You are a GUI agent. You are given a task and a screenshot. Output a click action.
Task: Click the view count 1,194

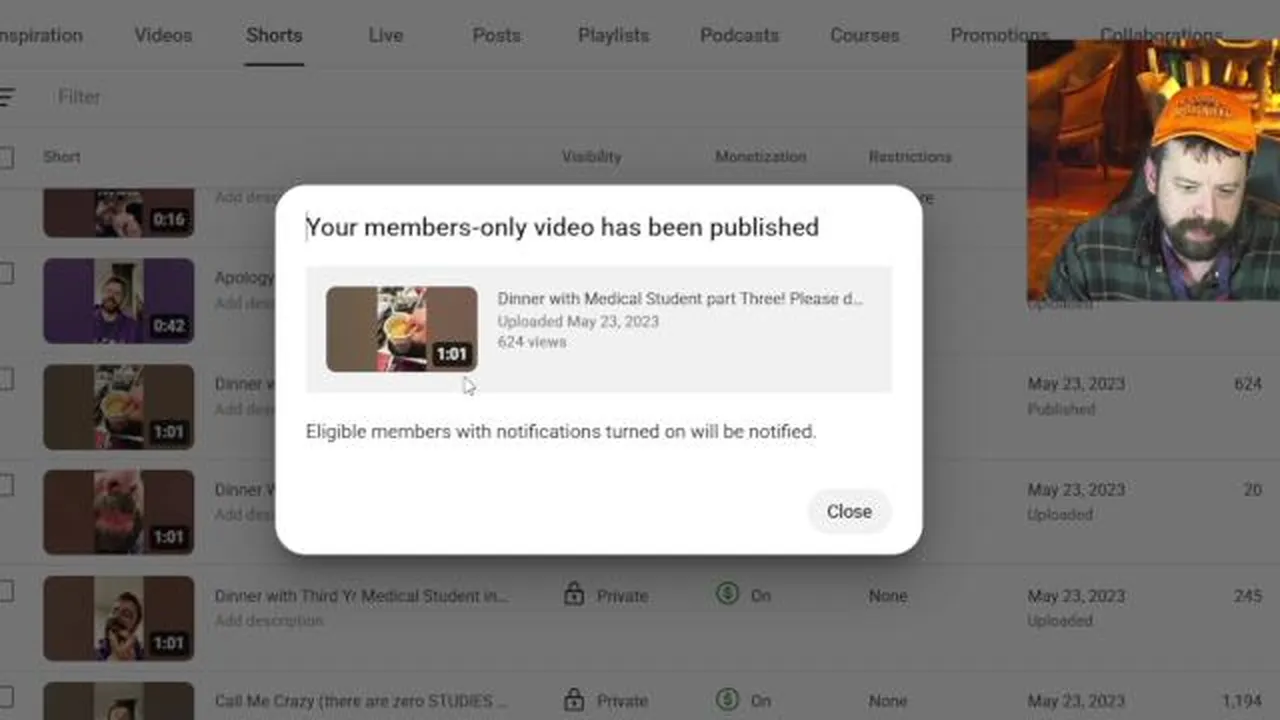pyautogui.click(x=1241, y=701)
